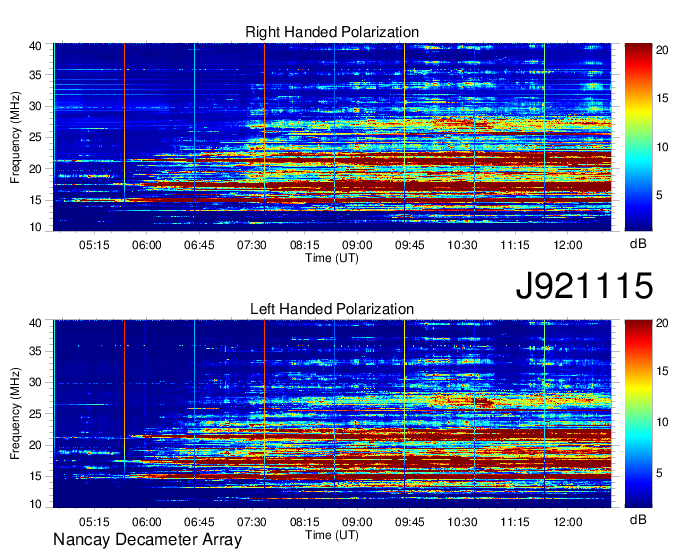Click the 35 MHz tick on Left Handed frequency axis
Viewport: 680px width, 552px height.
[35, 351]
